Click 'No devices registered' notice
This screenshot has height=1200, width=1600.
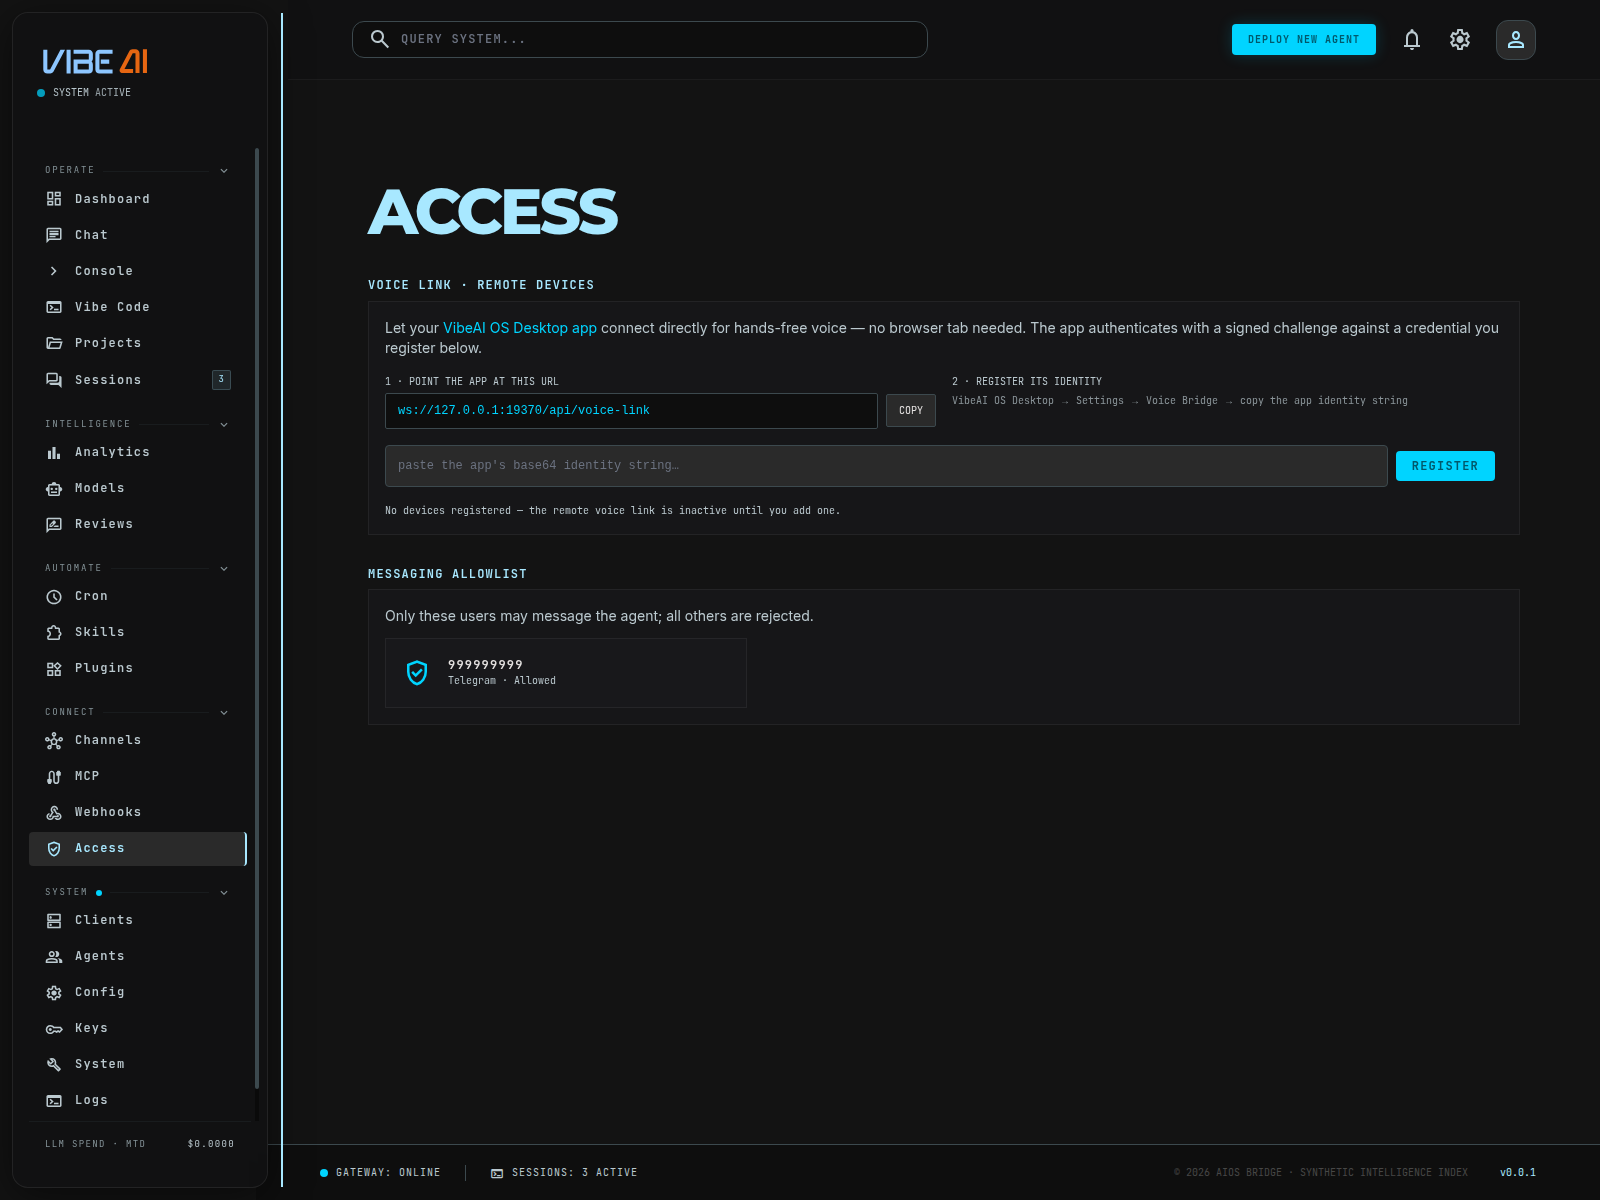(613, 511)
